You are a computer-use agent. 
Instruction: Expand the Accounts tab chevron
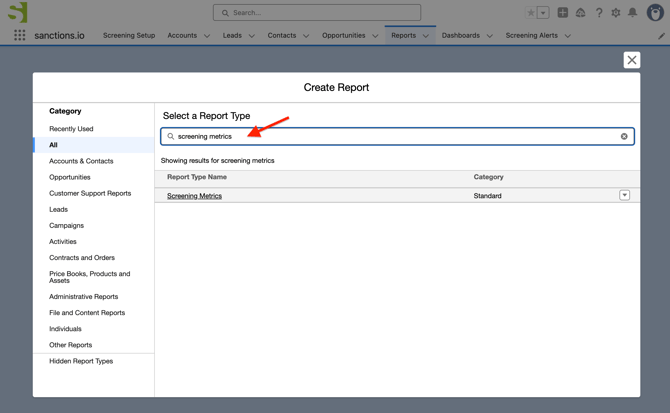[207, 36]
